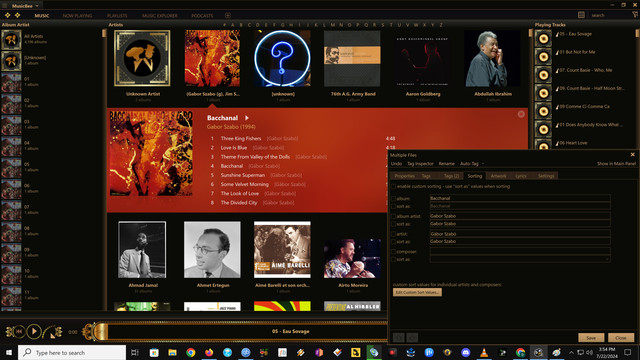Screen dimensions: 640x360
Task: Play the Bacchanal album via arrow
Action: coord(247,118)
